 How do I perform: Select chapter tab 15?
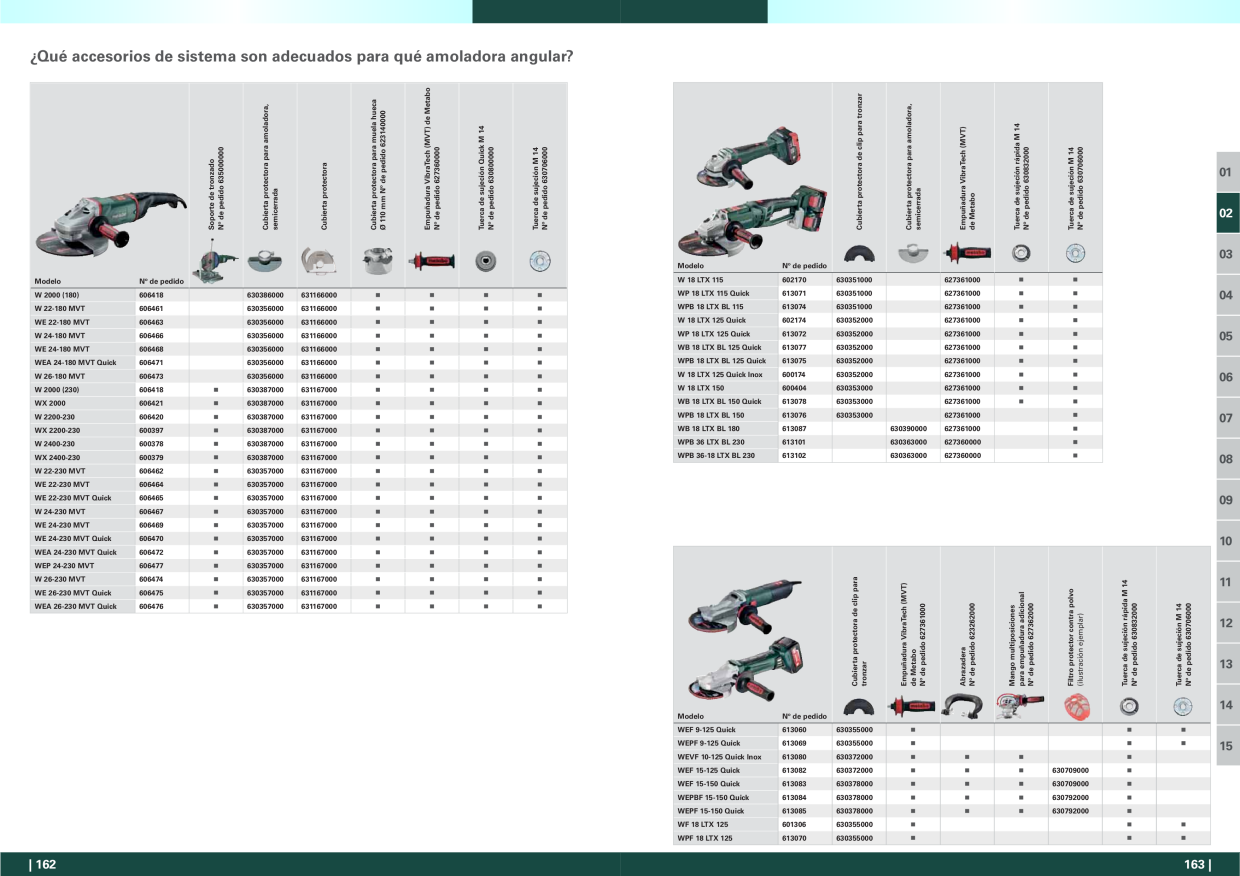(1226, 746)
